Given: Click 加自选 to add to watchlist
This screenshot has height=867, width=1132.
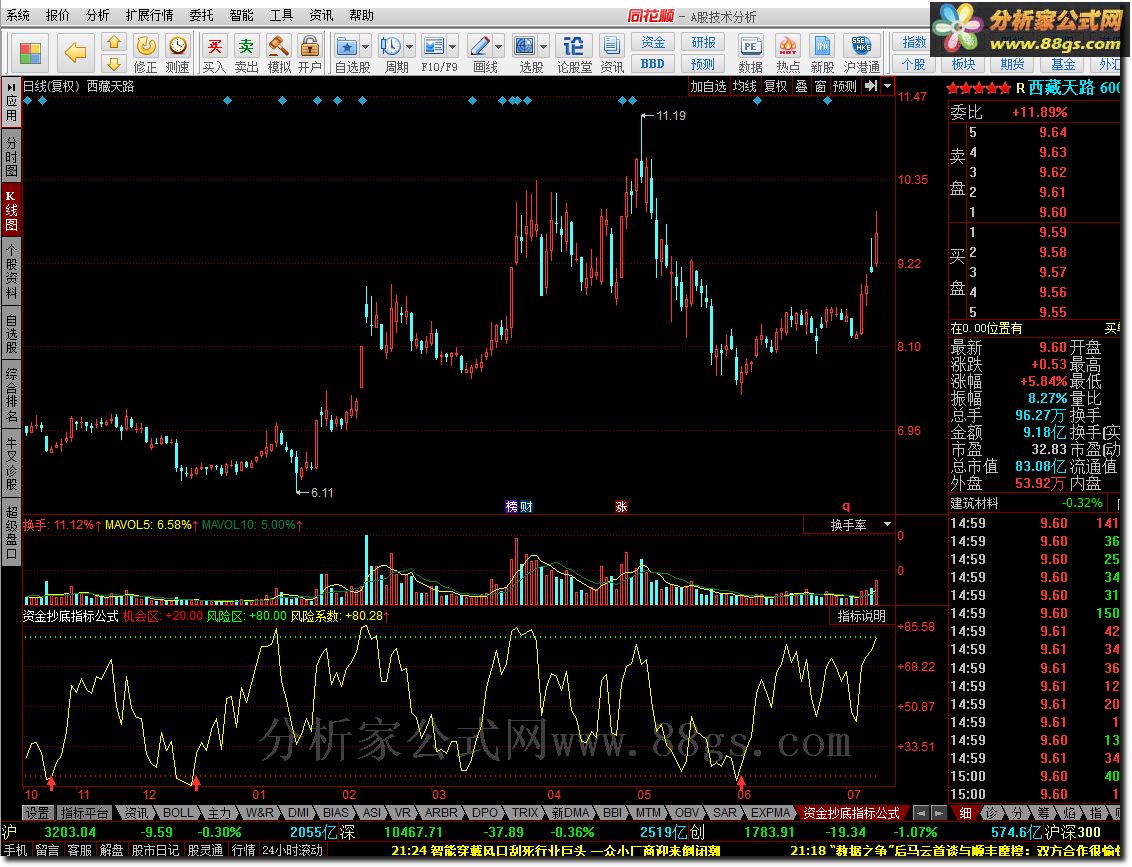Looking at the screenshot, I should (x=708, y=86).
